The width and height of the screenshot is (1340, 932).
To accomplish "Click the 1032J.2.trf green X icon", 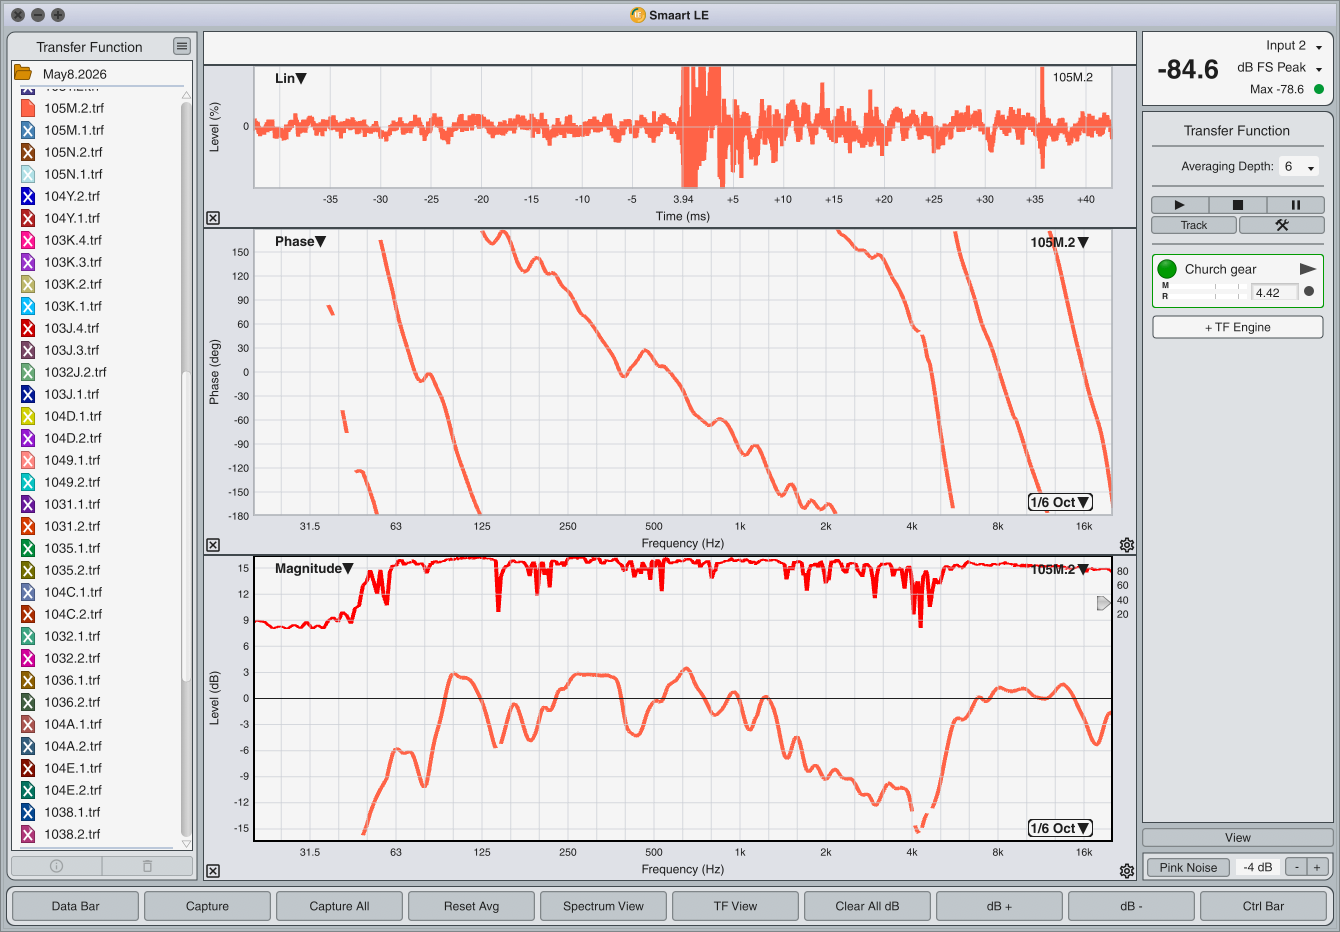I will (28, 372).
